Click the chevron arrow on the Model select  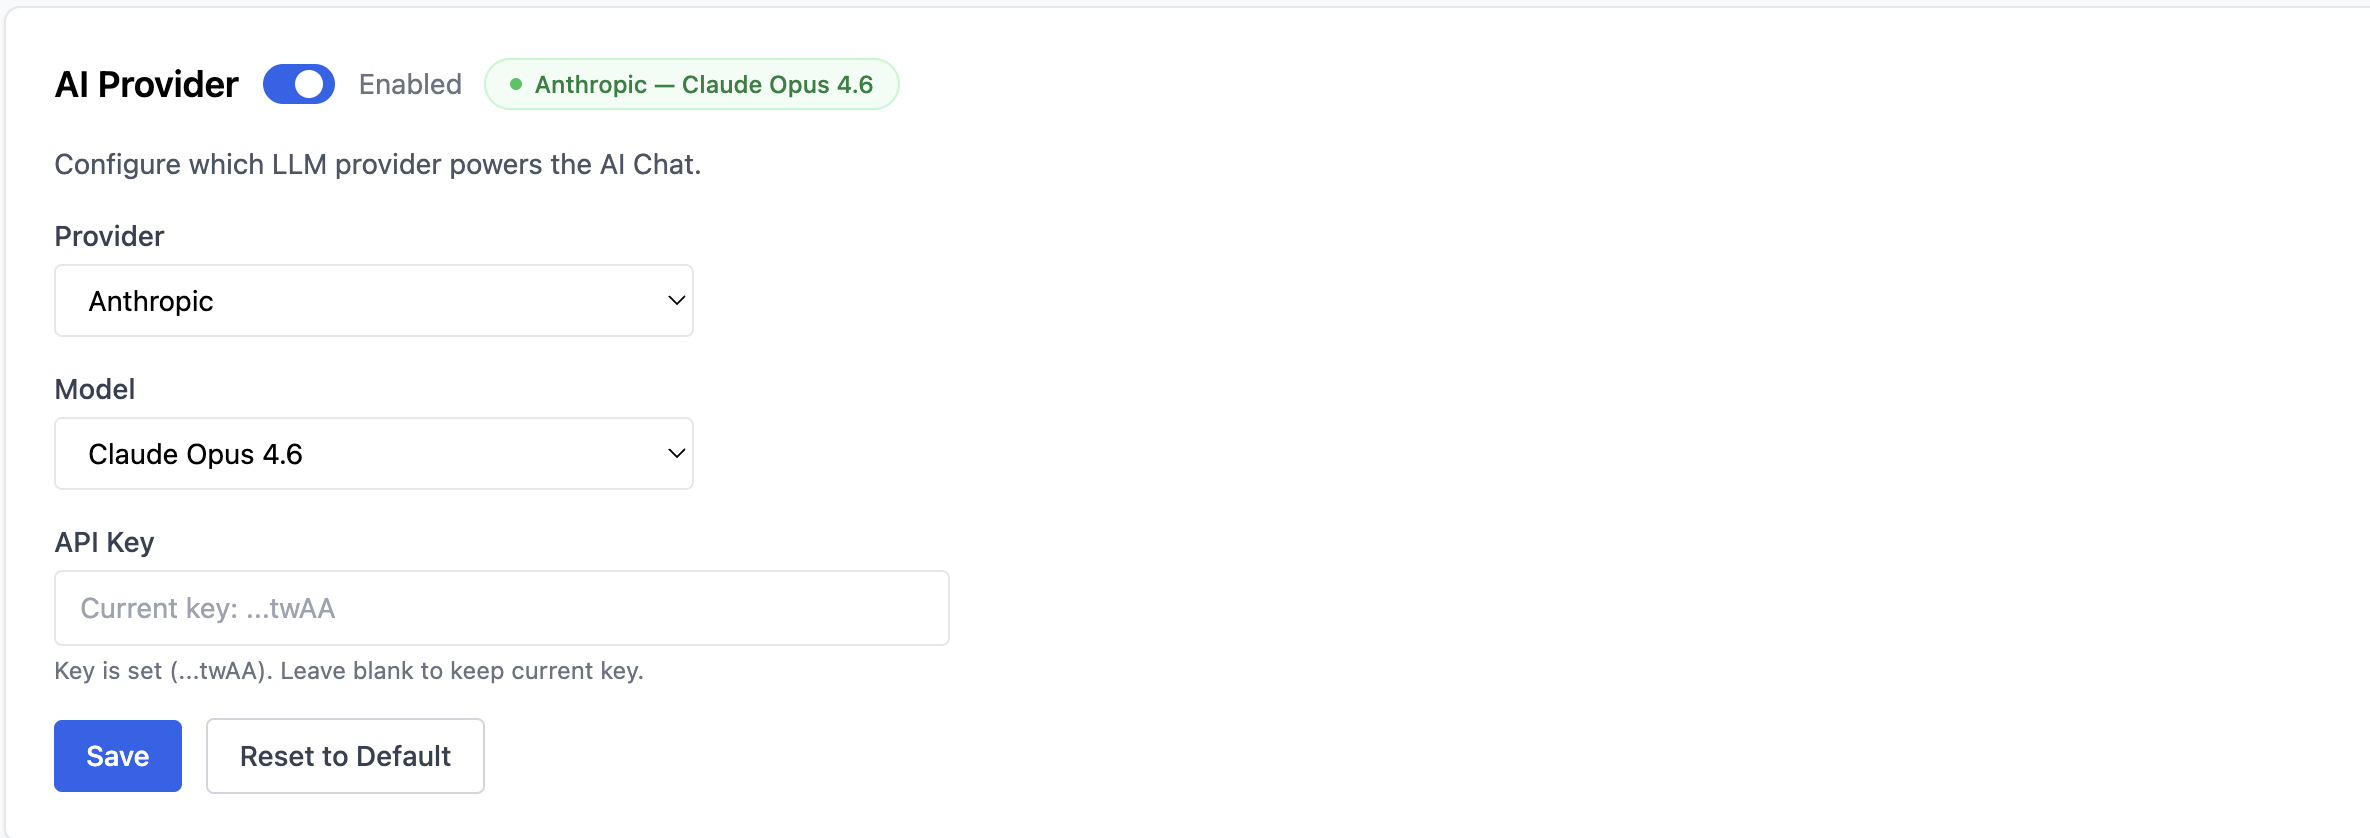click(676, 453)
